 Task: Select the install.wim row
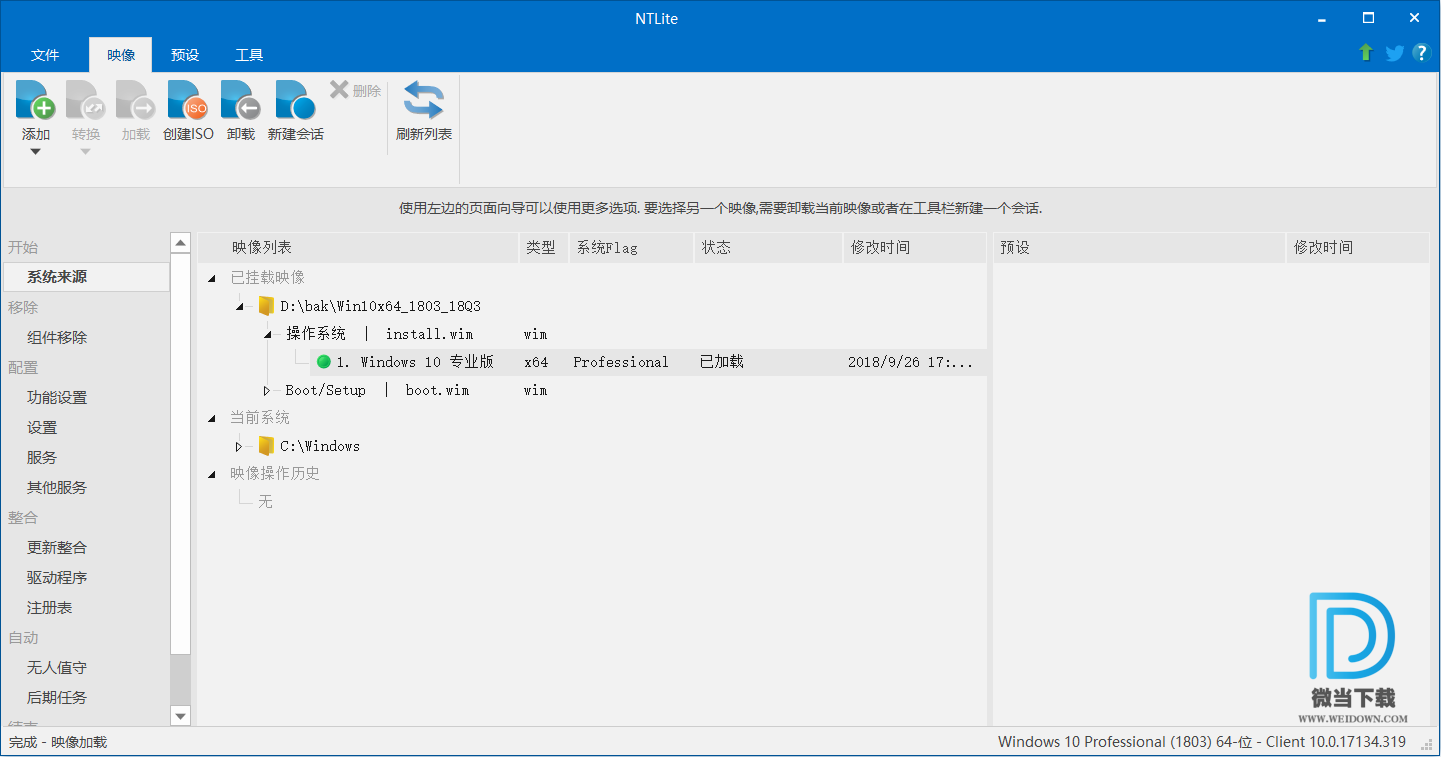pos(592,334)
